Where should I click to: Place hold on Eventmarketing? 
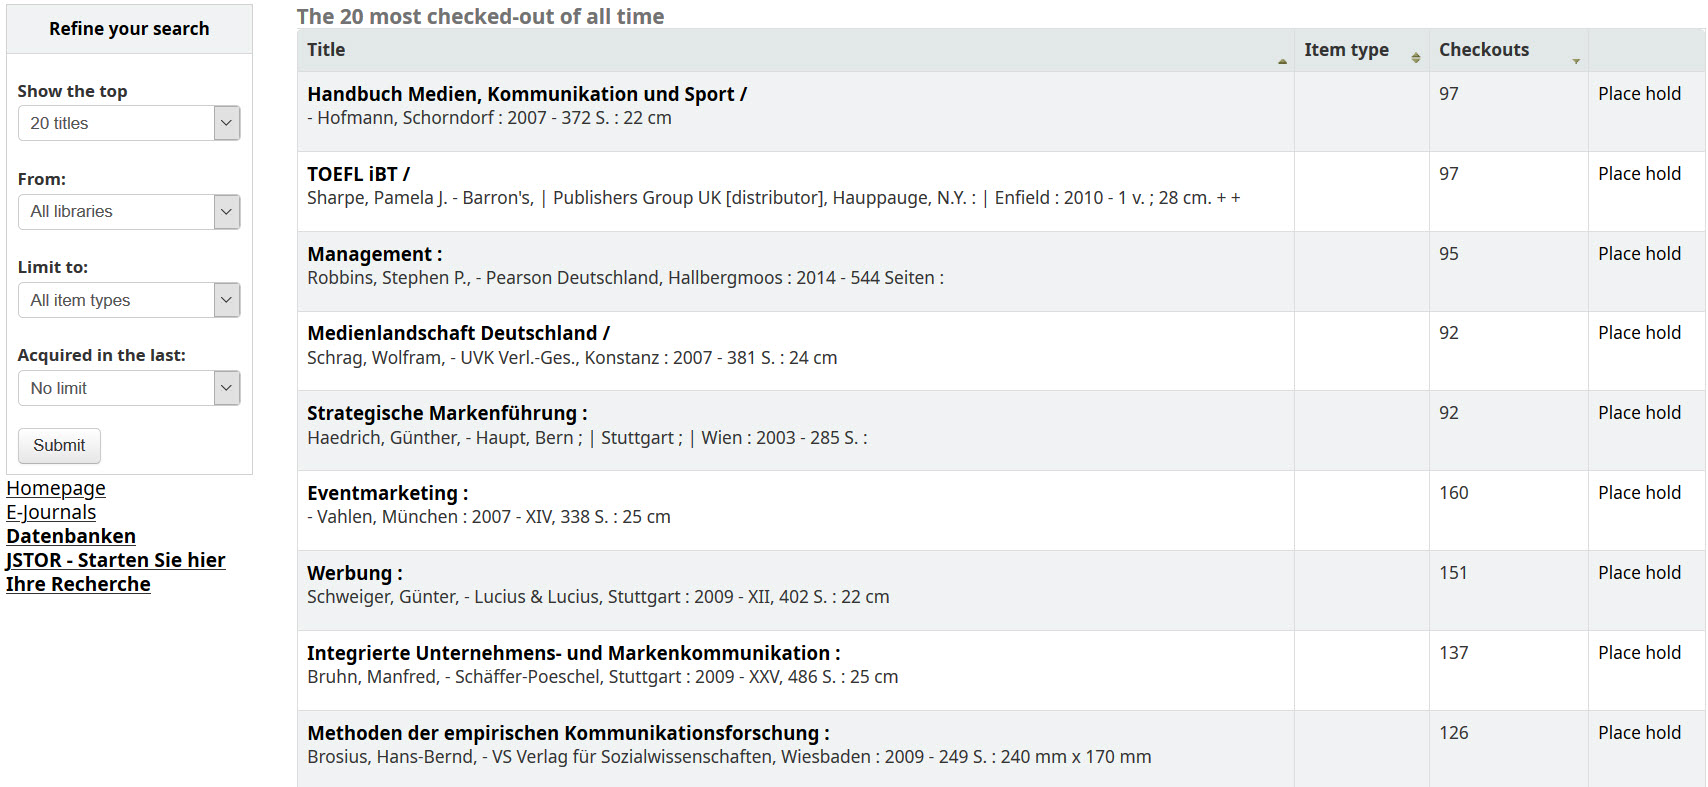pos(1639,493)
